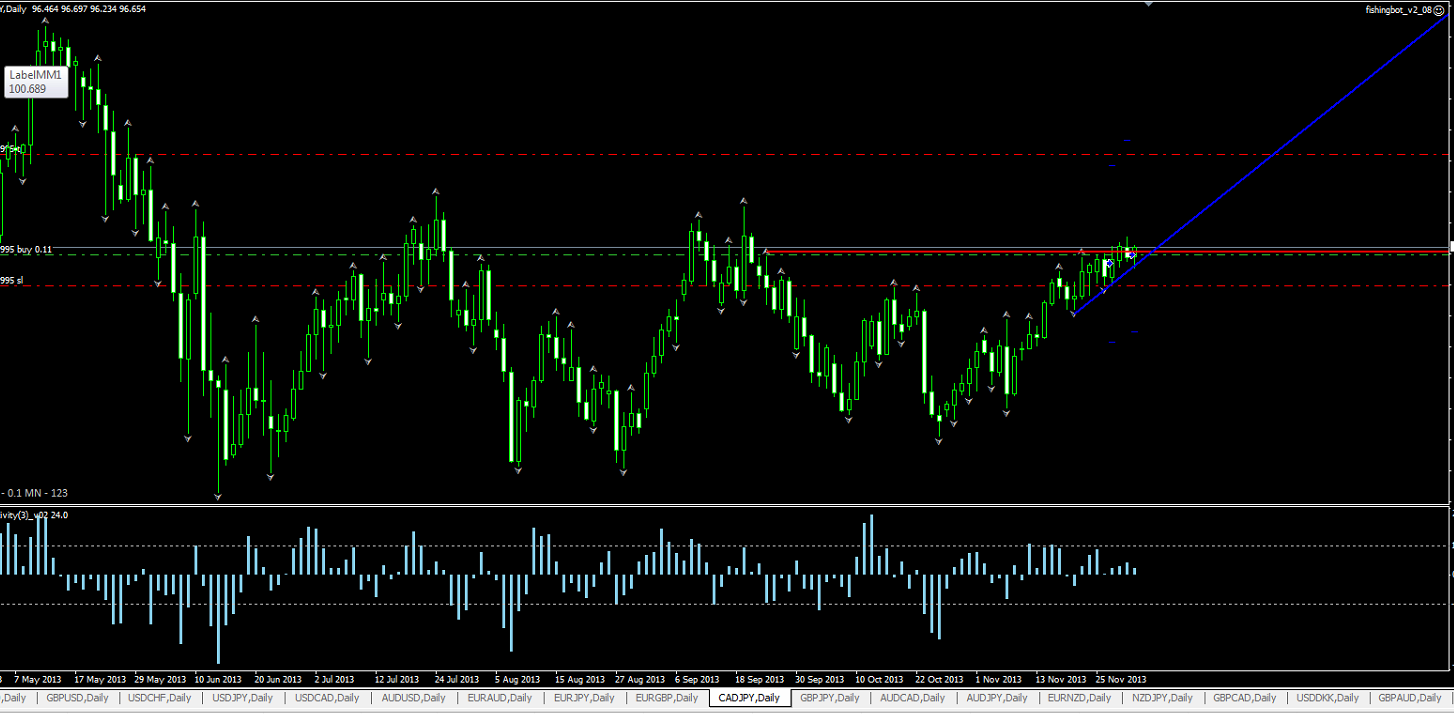Viewport: 1454px width, 714px height.
Task: Switch to the EURNZD,Daily tab
Action: 1080,698
